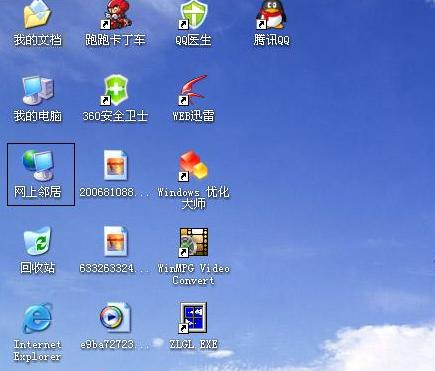Open the QQ医生 shield shortcut

point(193,14)
